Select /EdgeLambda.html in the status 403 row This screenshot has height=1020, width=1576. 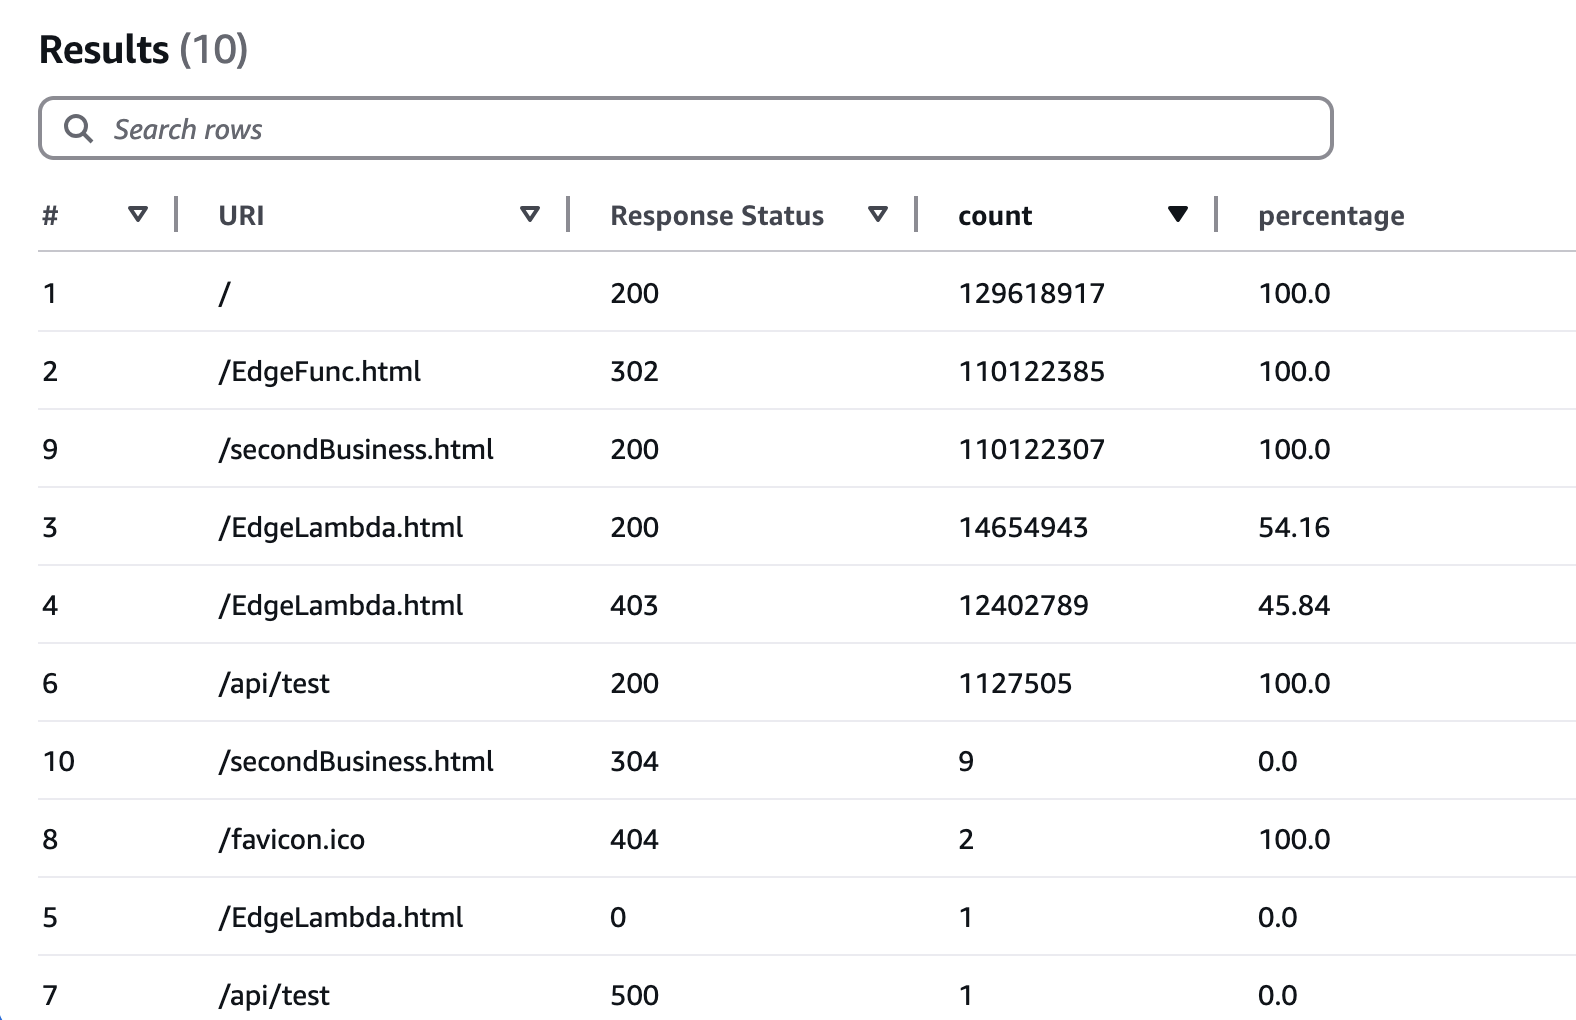point(341,605)
